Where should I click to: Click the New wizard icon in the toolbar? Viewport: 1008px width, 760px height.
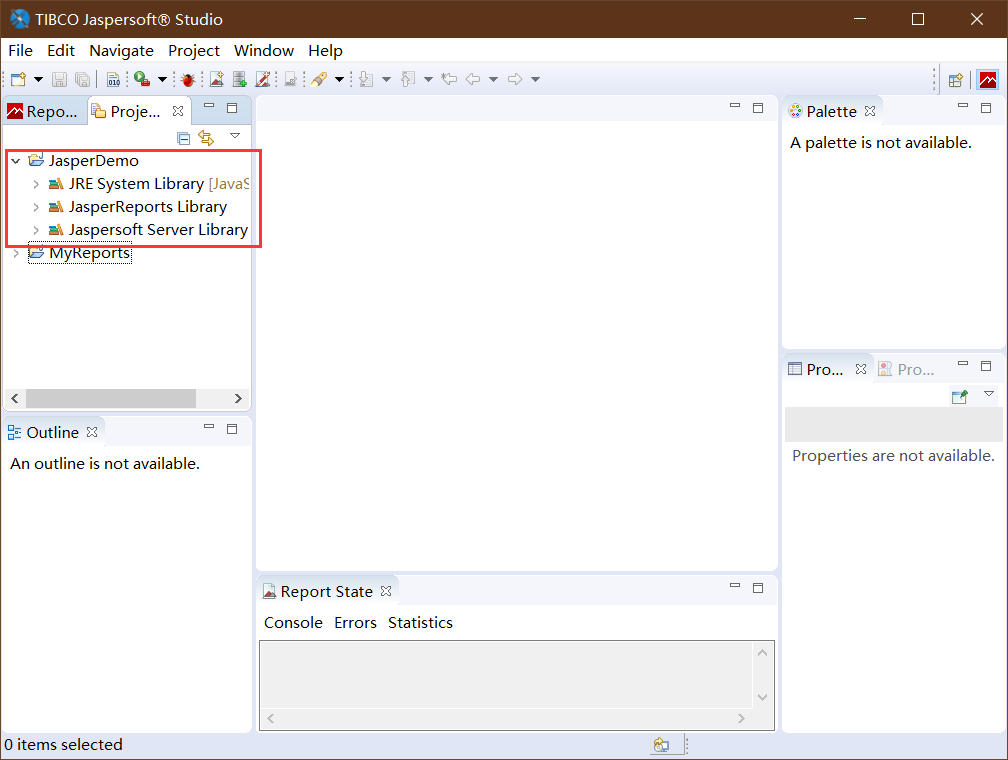(17, 78)
